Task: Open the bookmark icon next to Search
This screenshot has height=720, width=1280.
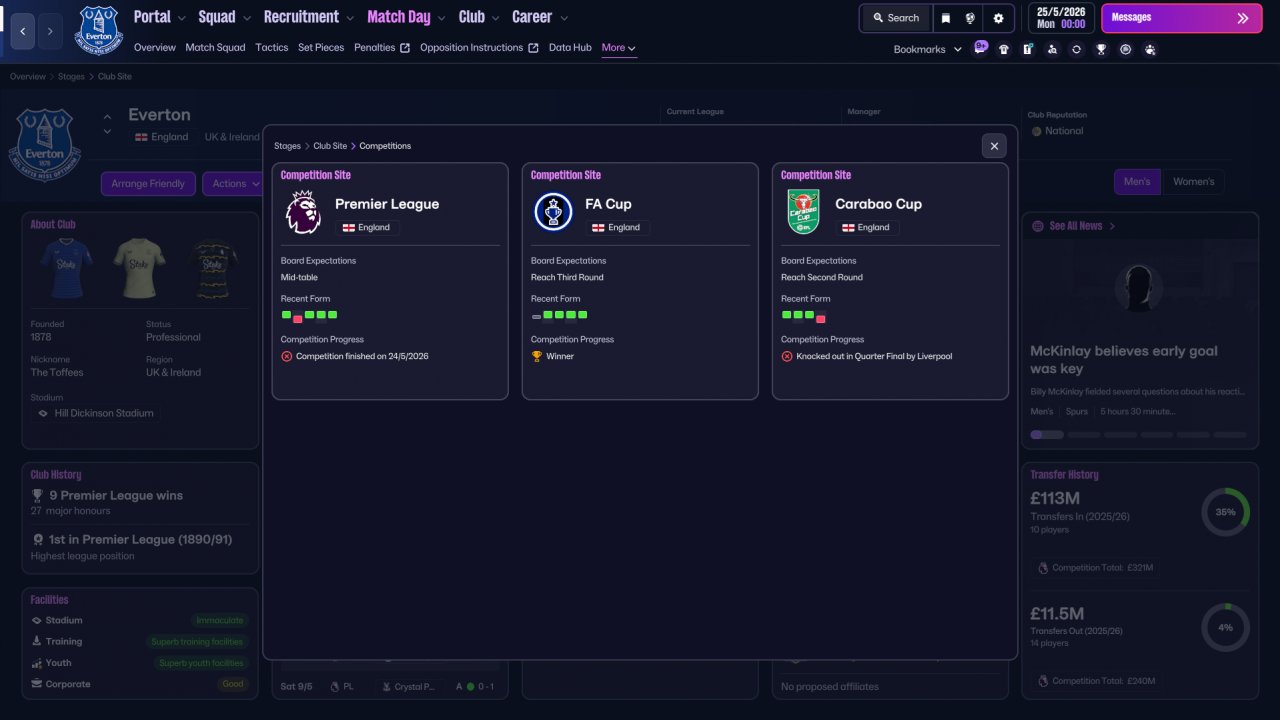Action: [x=946, y=18]
